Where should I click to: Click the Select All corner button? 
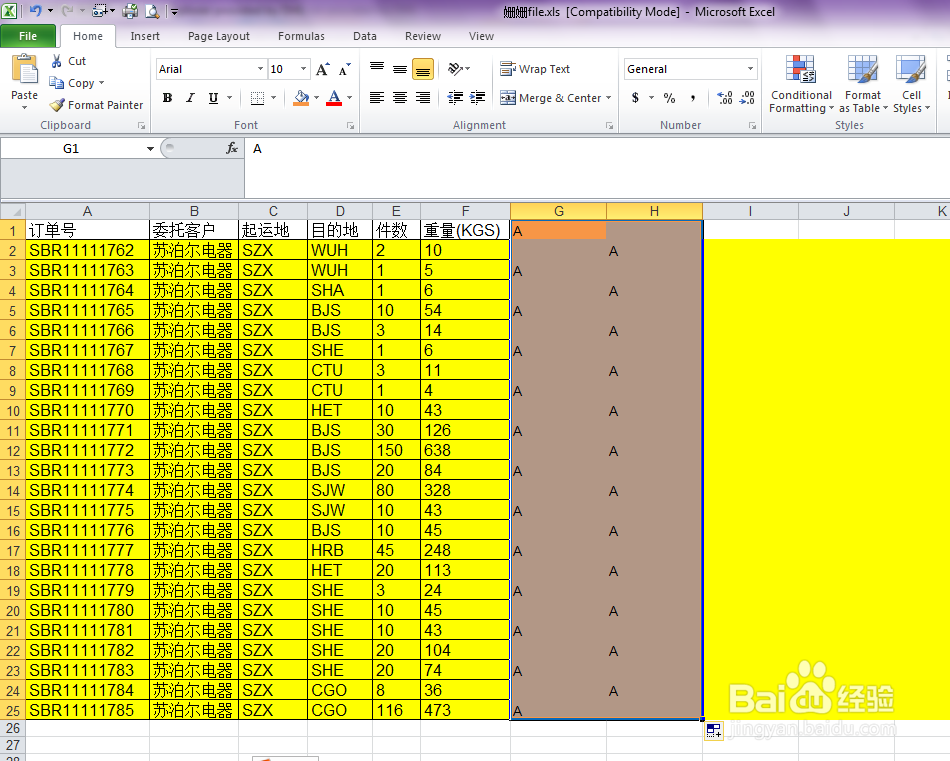click(x=13, y=211)
